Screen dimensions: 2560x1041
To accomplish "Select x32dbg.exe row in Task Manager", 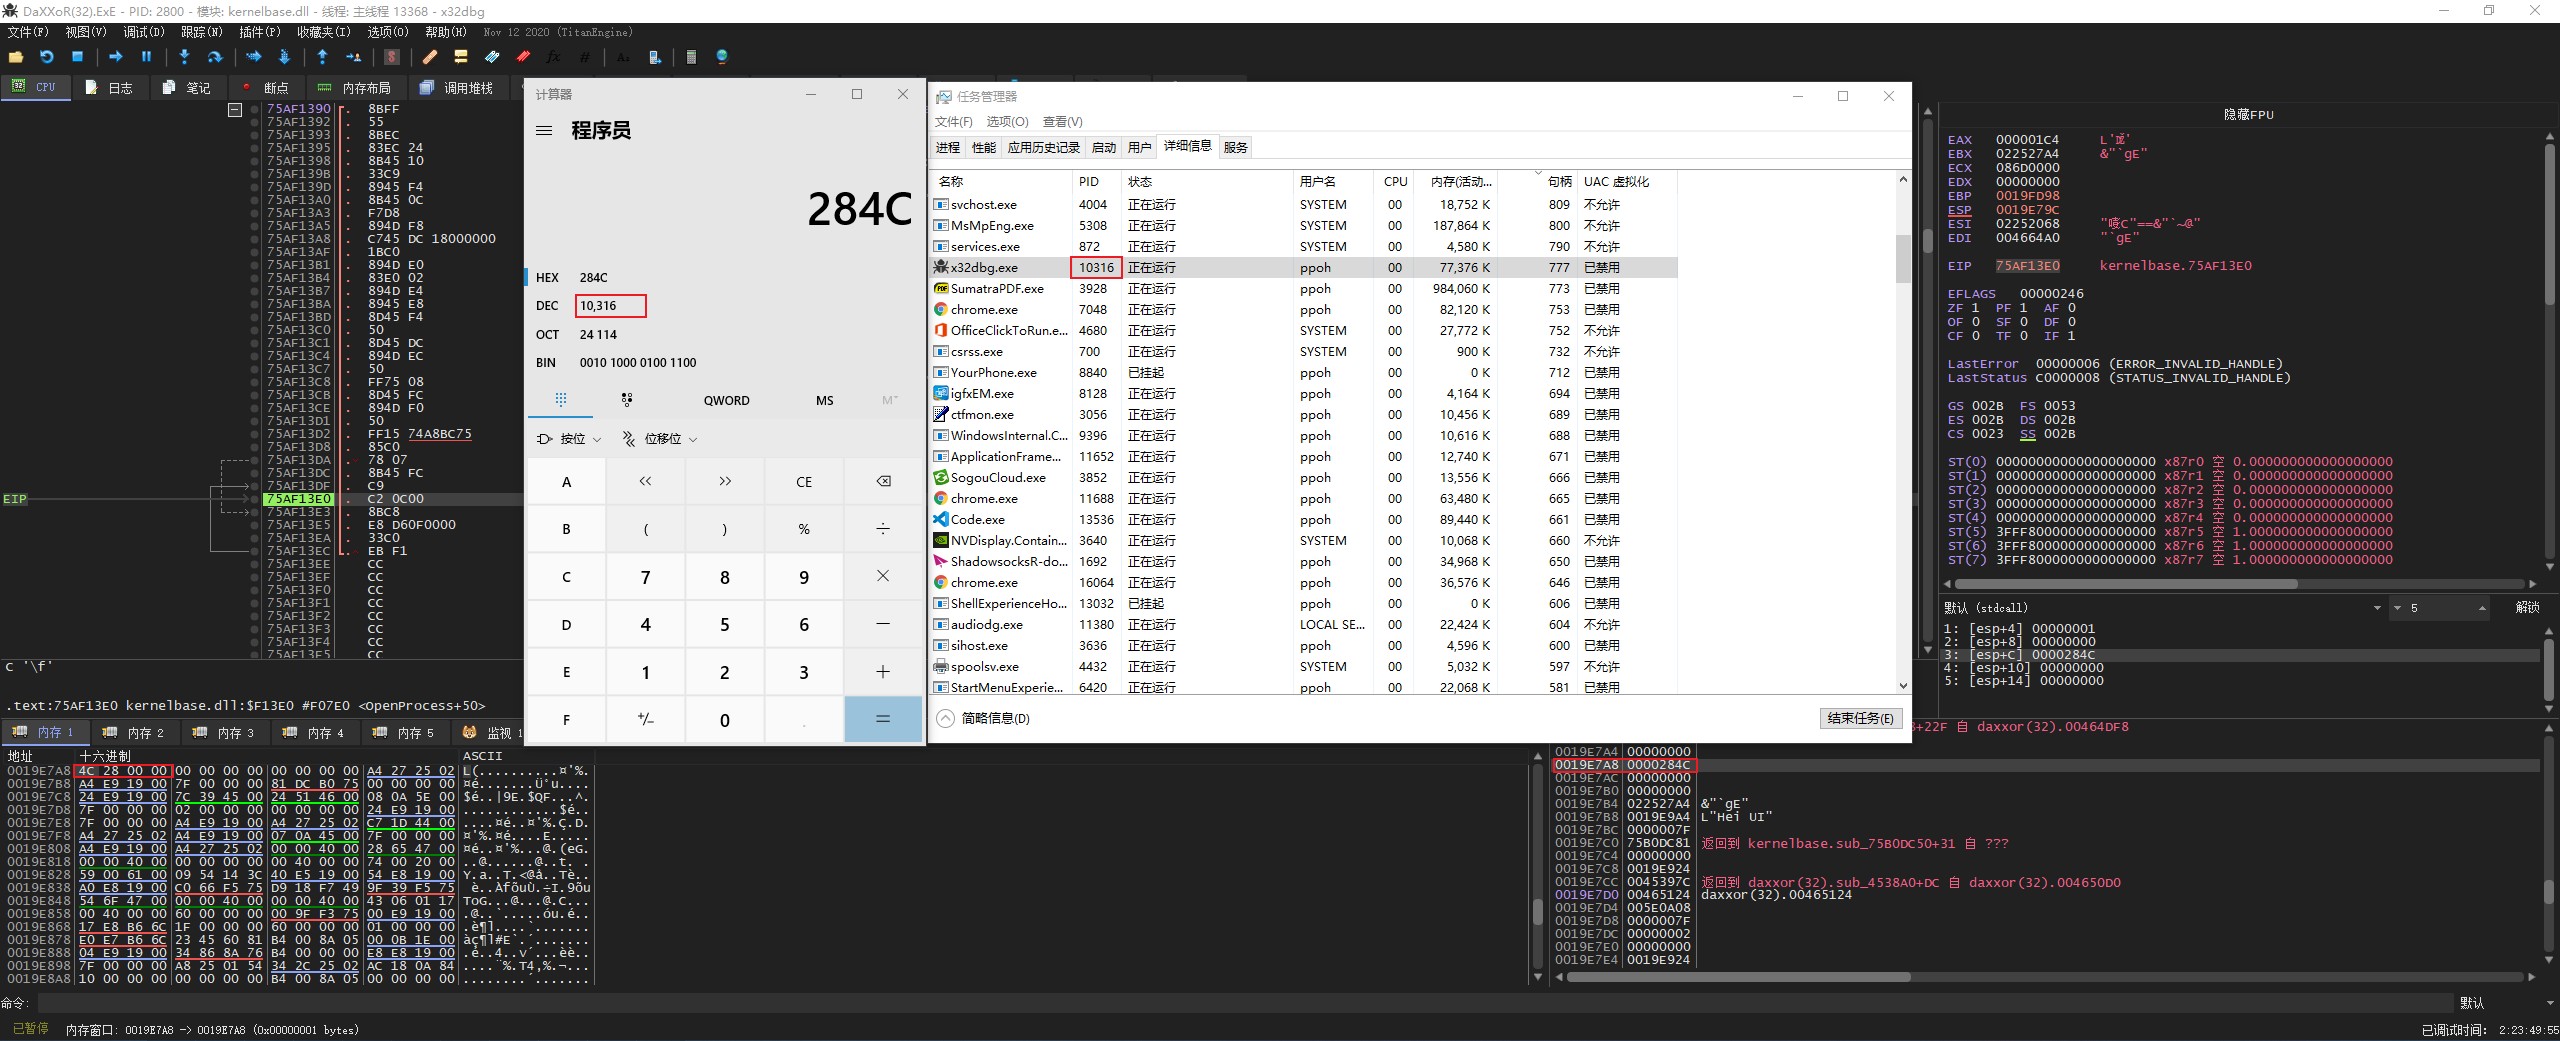I will 1305,268.
